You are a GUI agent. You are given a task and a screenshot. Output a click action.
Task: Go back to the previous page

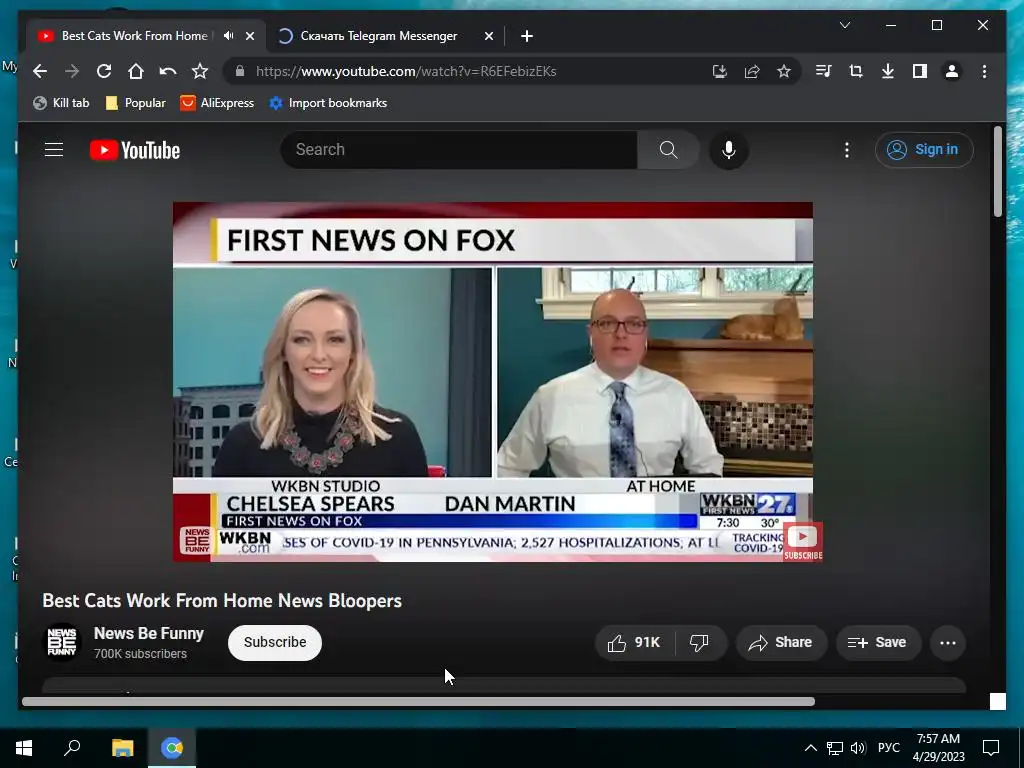coord(40,71)
